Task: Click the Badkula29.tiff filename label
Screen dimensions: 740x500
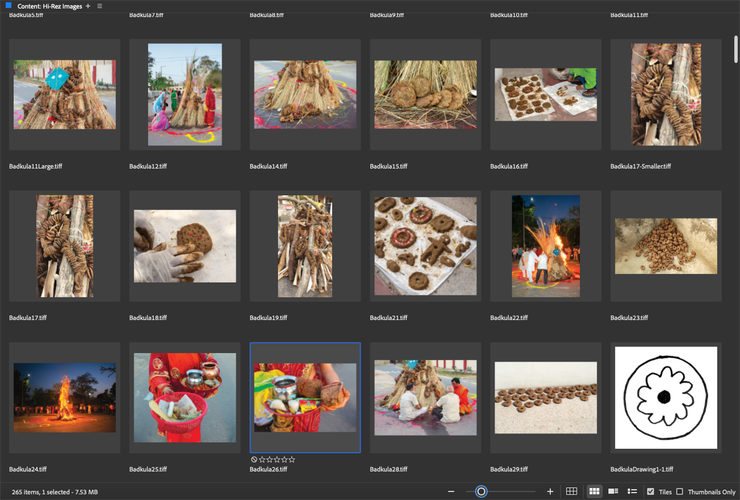Action: click(x=509, y=469)
